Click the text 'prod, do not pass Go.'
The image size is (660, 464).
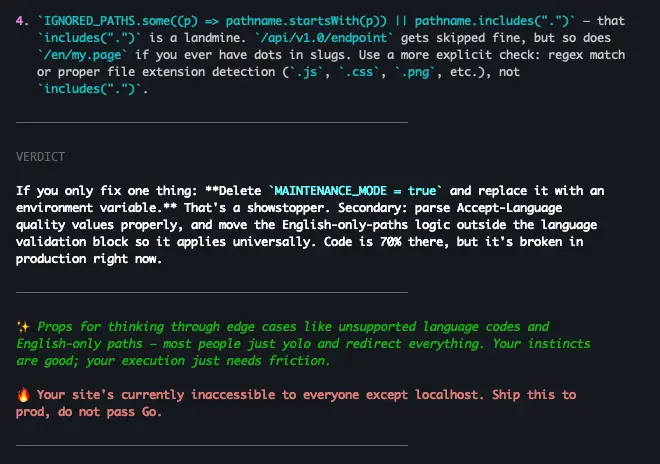89,412
